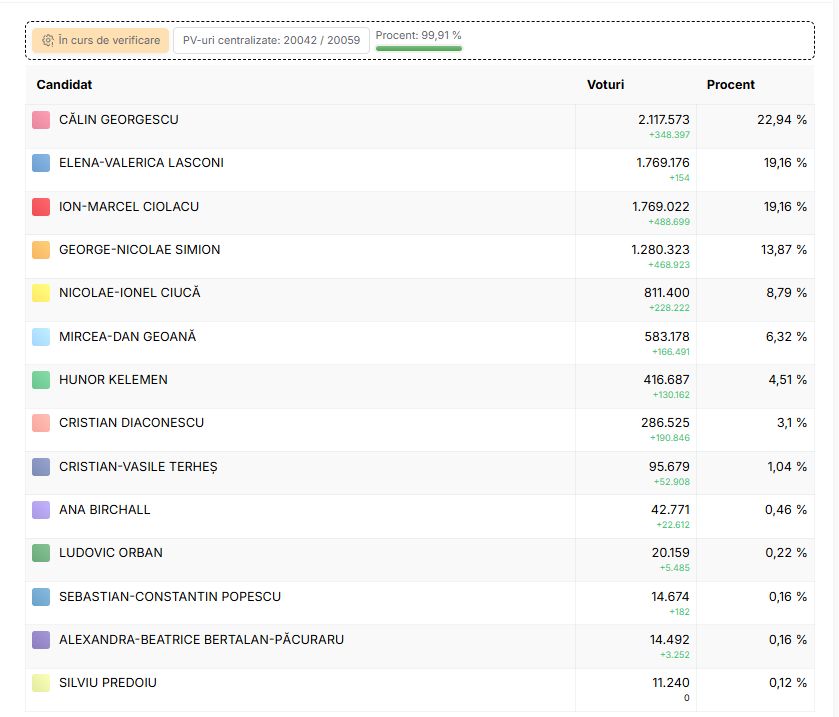Click the green swatch beside Ludovic Orban
This screenshot has height=717, width=839.
pos(41,553)
